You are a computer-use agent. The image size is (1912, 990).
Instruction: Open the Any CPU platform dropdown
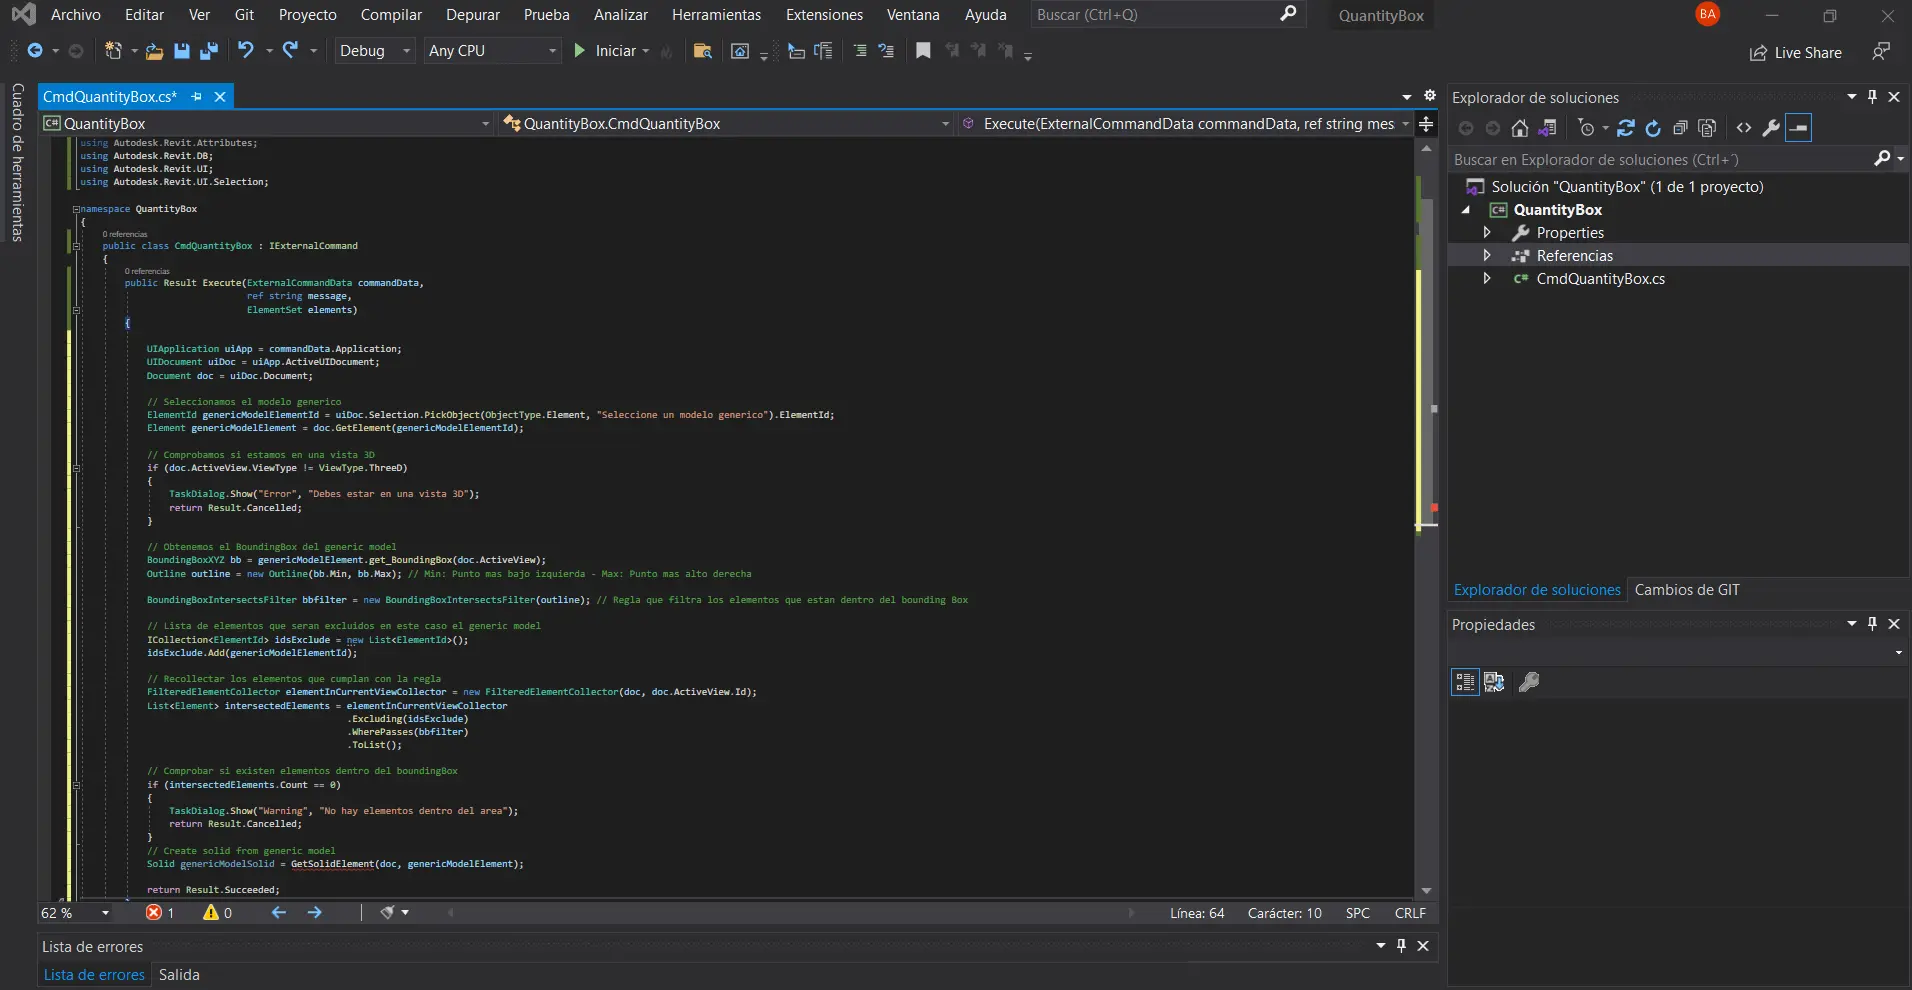point(492,51)
